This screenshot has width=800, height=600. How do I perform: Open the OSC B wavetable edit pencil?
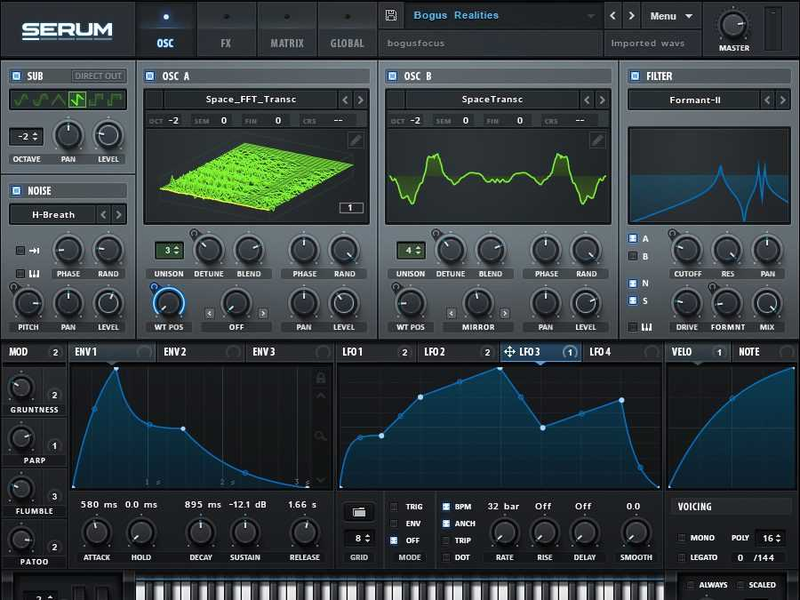tap(597, 140)
